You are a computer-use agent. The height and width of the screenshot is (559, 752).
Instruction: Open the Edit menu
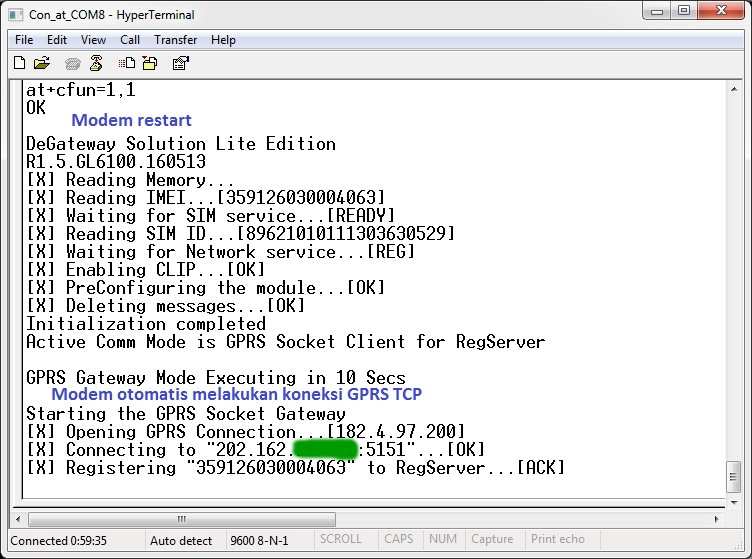[x=57, y=40]
